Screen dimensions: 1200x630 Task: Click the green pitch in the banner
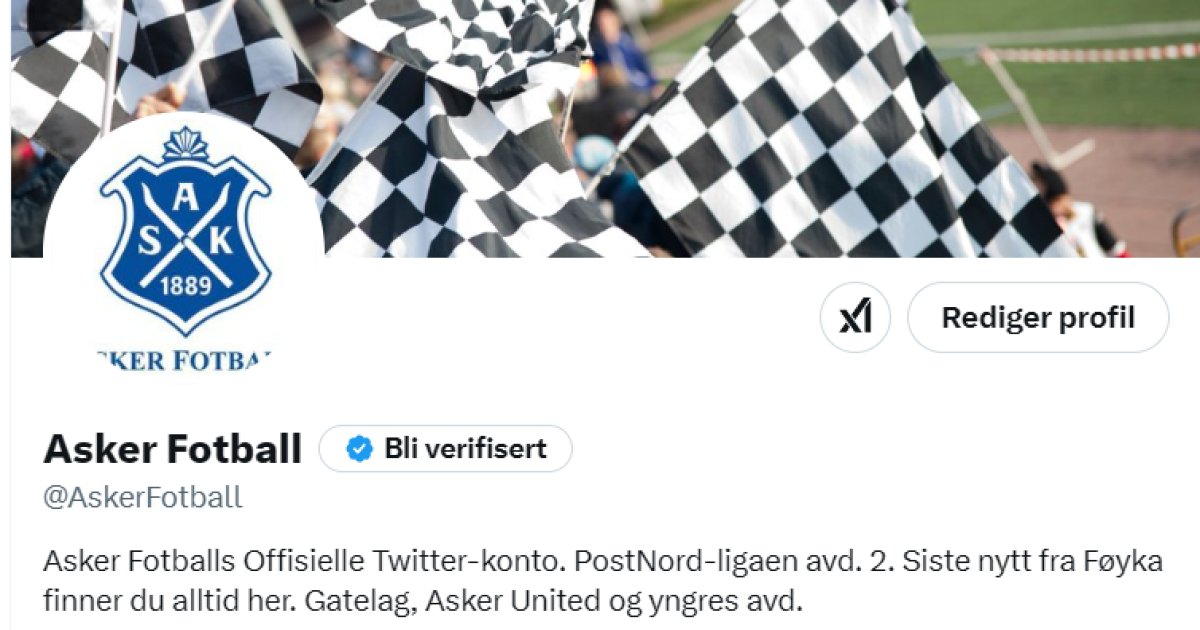point(1060,60)
